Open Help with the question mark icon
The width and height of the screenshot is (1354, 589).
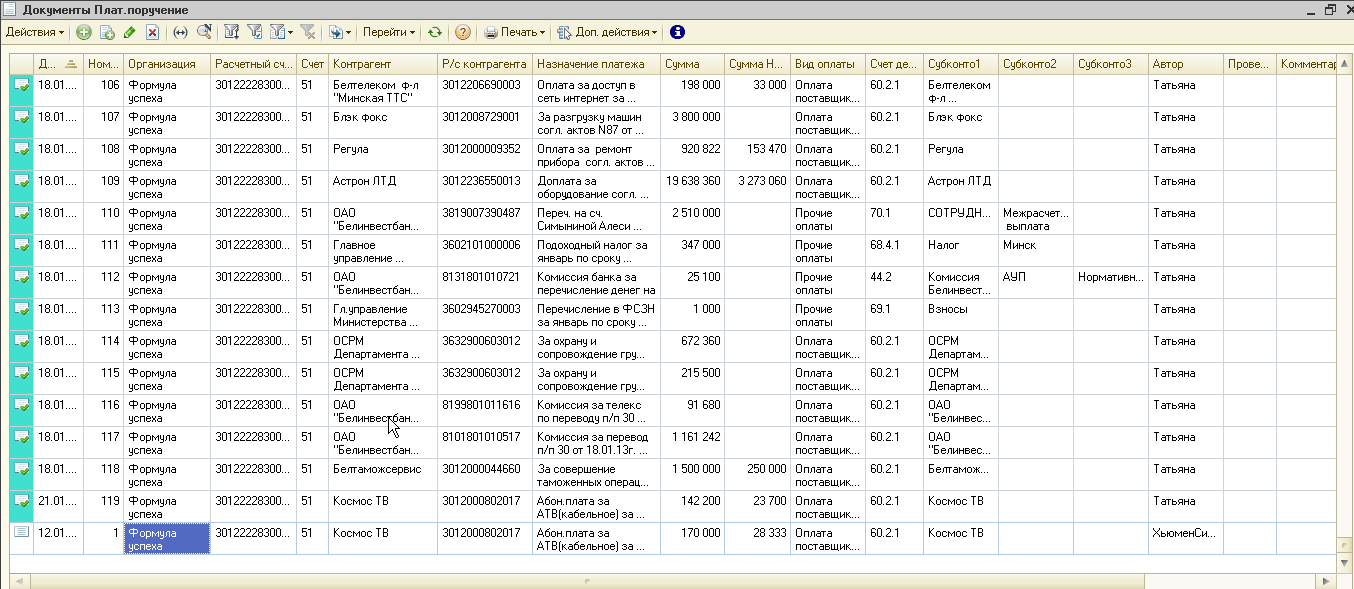463,32
